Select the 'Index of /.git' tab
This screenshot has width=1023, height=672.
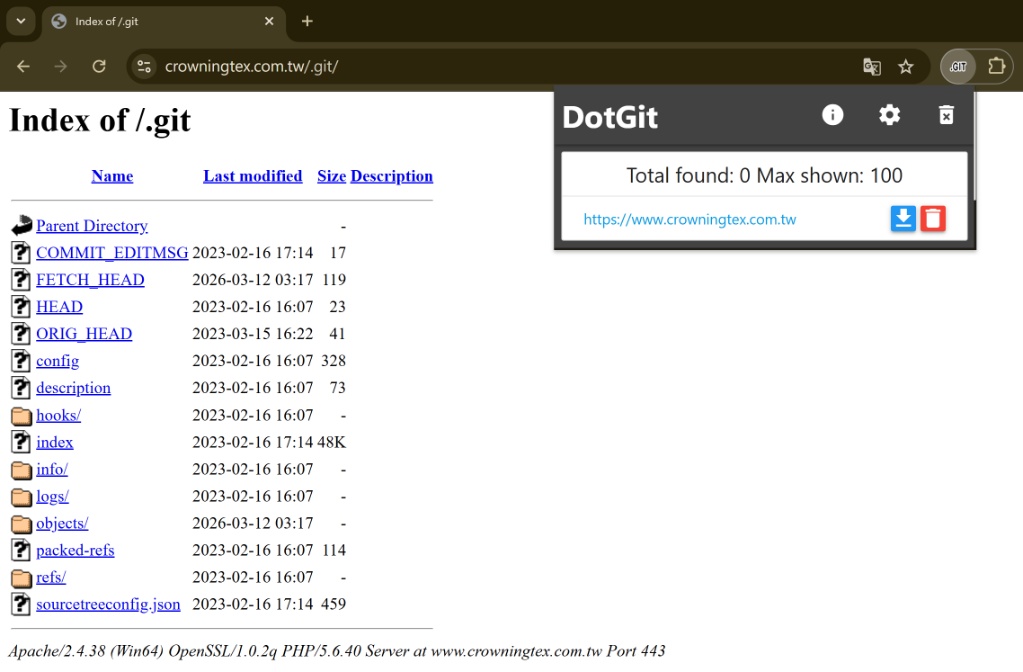pyautogui.click(x=163, y=22)
